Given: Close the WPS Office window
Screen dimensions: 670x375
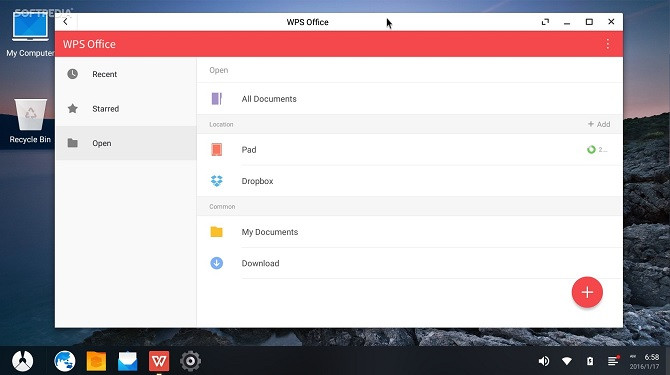Looking at the screenshot, I should click(611, 22).
